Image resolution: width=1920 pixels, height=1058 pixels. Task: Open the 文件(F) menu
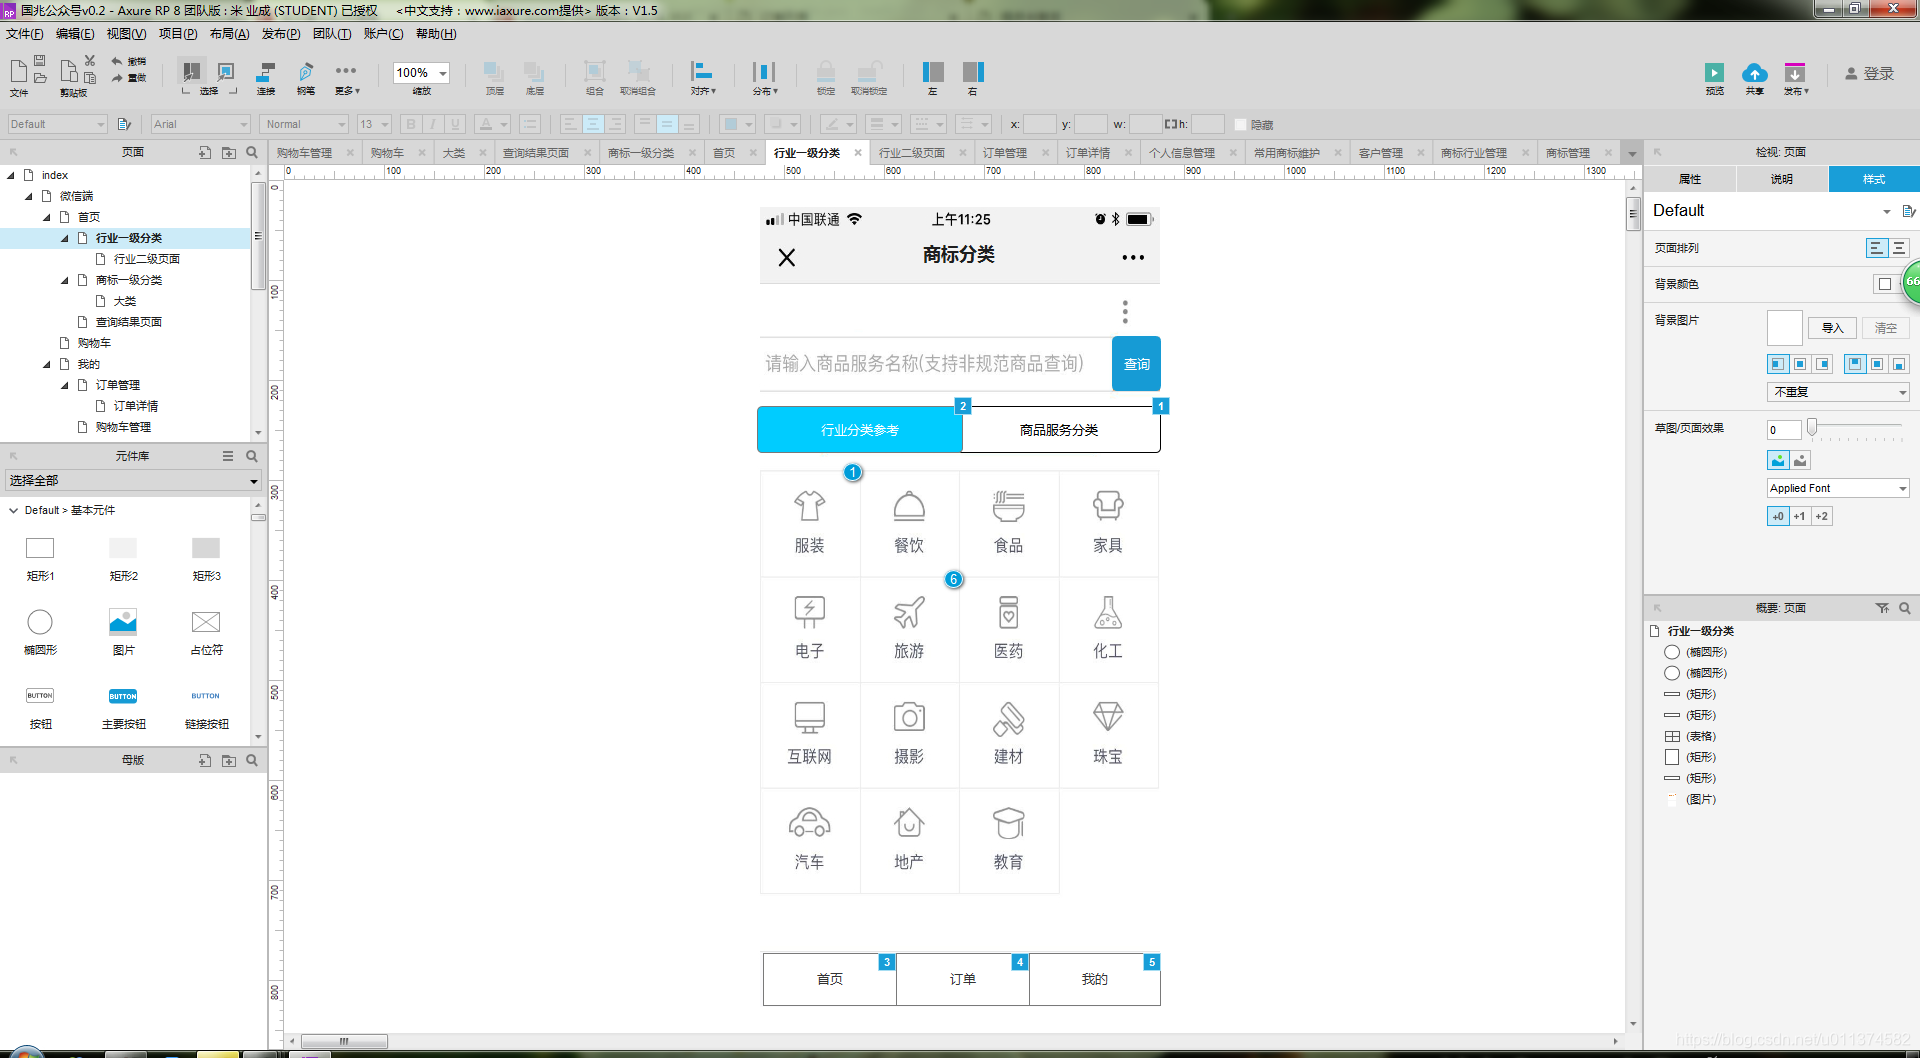(x=25, y=34)
